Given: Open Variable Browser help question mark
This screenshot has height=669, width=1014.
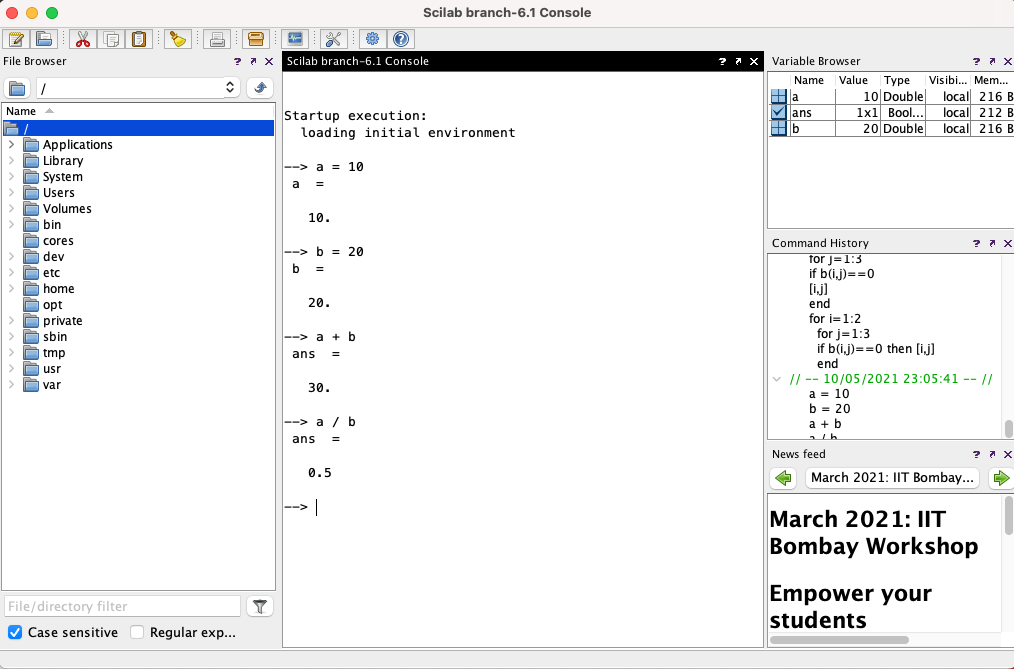Looking at the screenshot, I should [x=976, y=61].
